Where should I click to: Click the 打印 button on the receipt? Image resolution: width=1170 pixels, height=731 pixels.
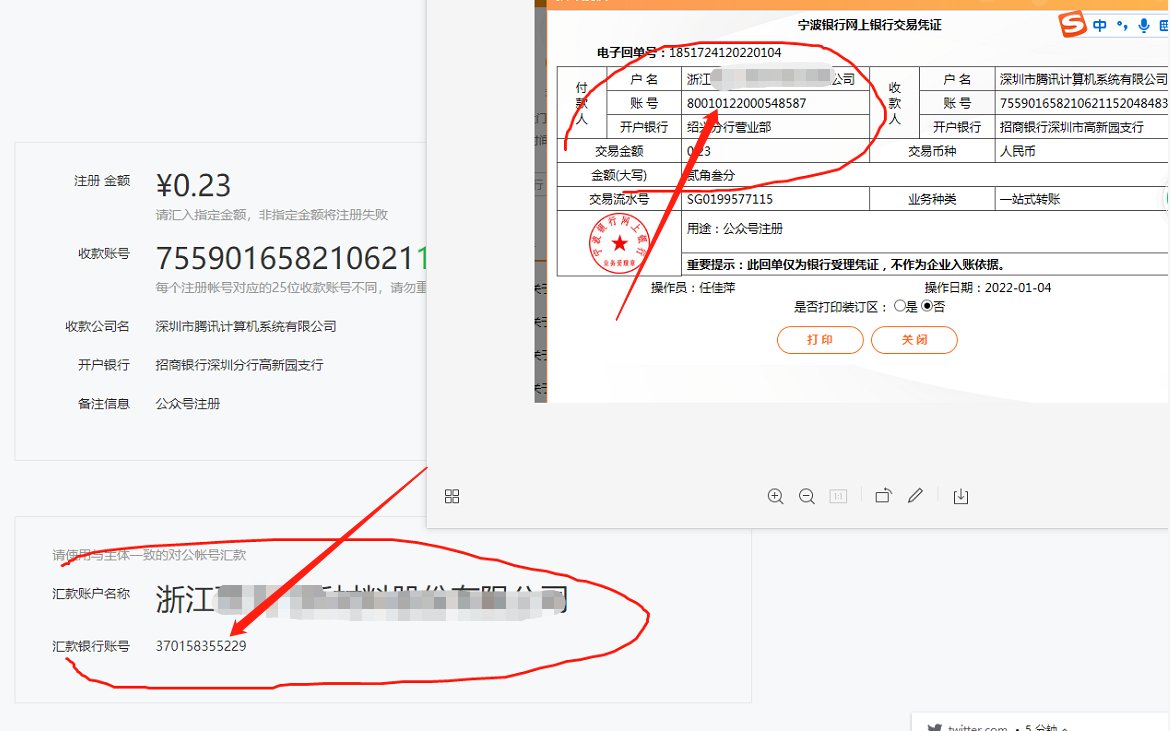(820, 340)
